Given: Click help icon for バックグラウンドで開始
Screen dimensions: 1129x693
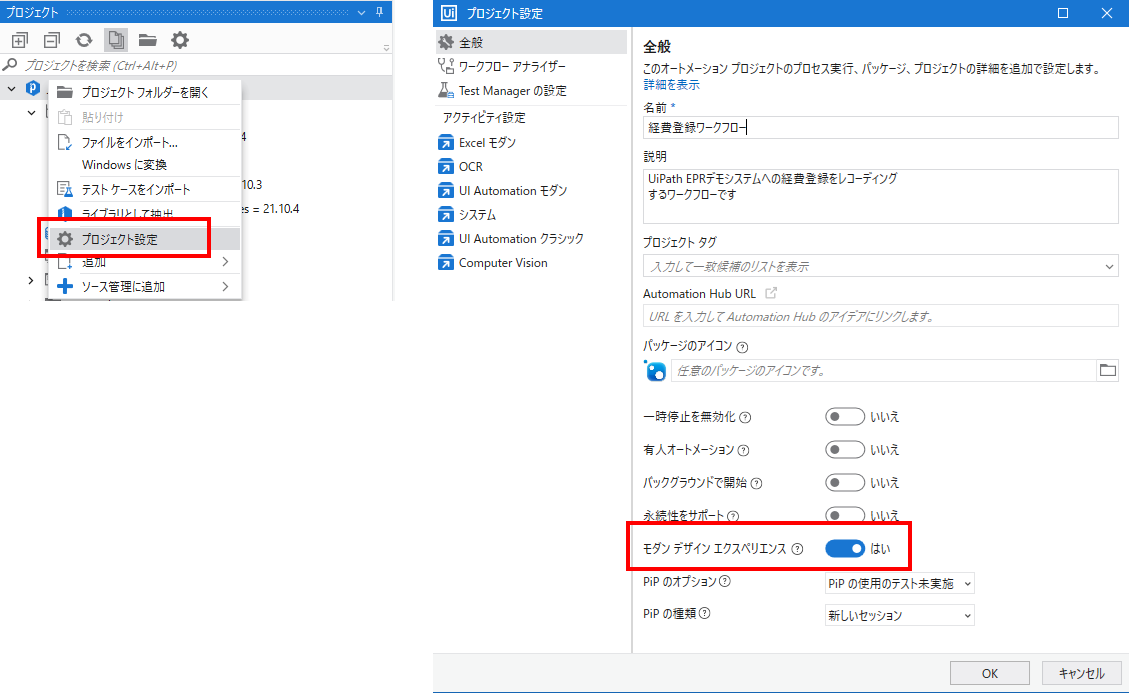Looking at the screenshot, I should click(x=757, y=483).
